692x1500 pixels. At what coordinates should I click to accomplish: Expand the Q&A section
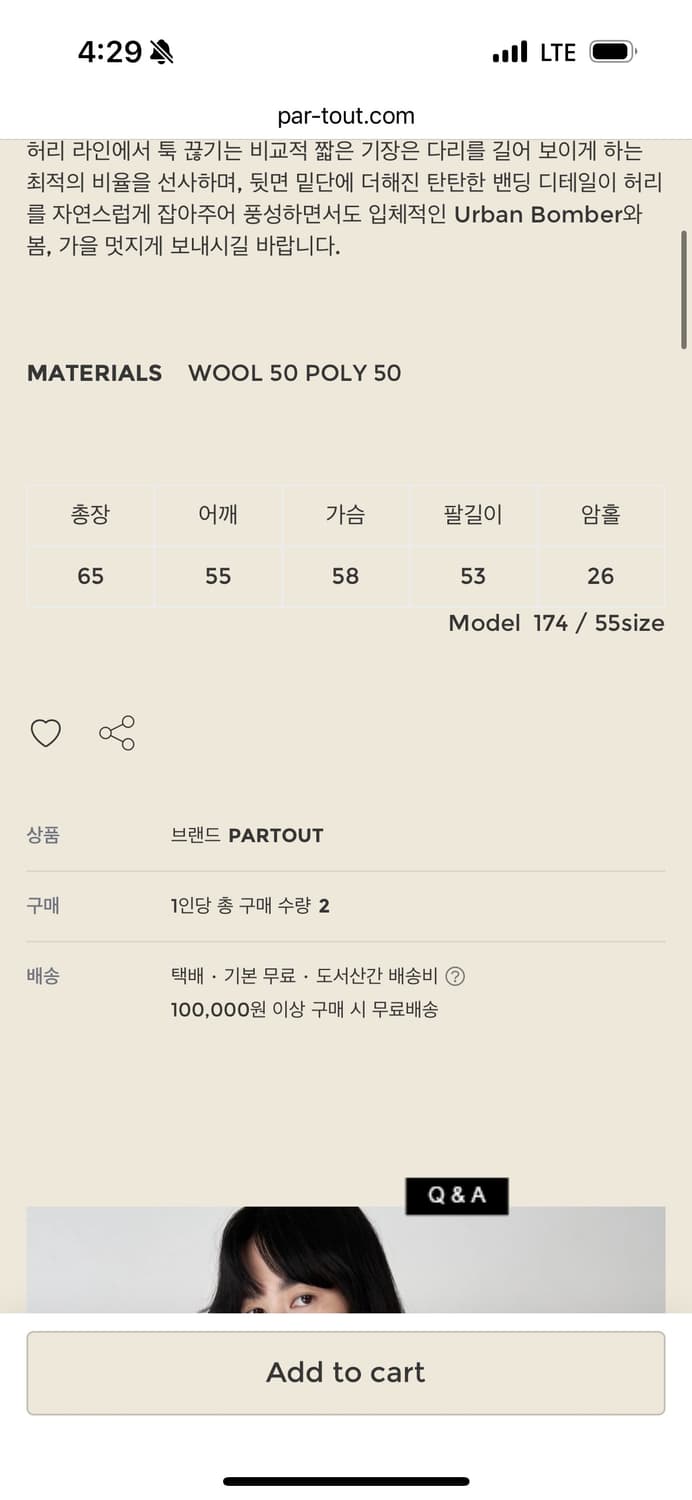tap(457, 1196)
